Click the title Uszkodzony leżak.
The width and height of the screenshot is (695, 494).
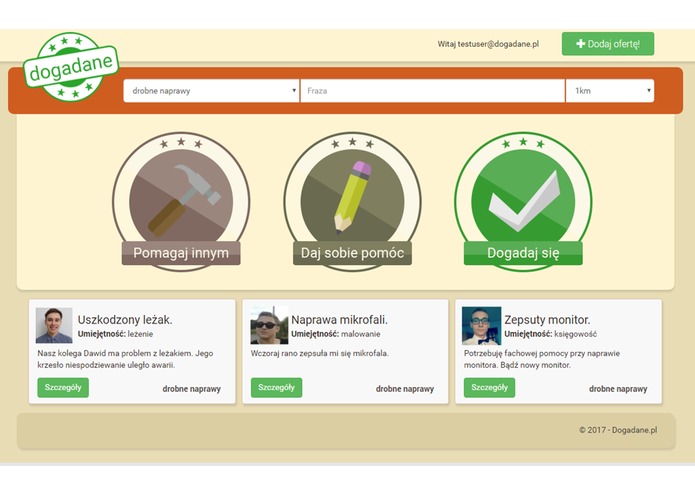click(125, 320)
